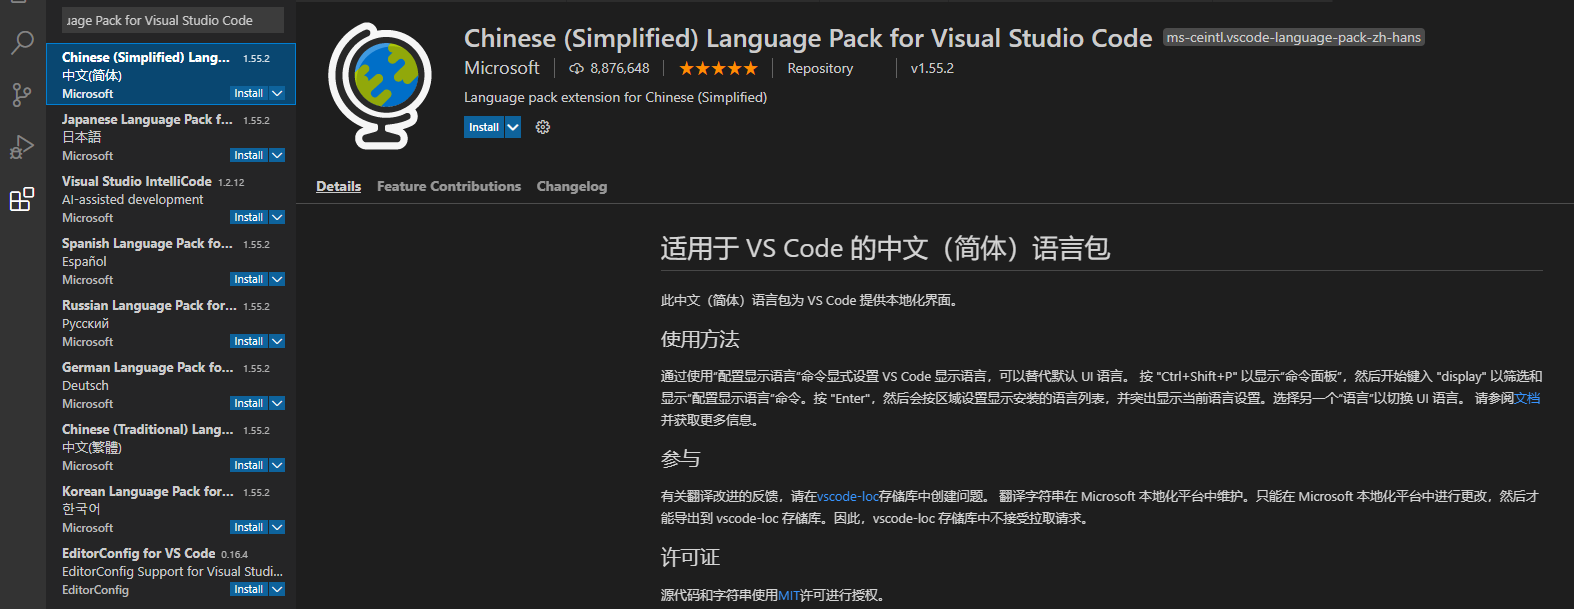Click the ms-ceintl.vscode-language-pack-zh-hans identifier
Screen dimensions: 1574x609
[1293, 37]
